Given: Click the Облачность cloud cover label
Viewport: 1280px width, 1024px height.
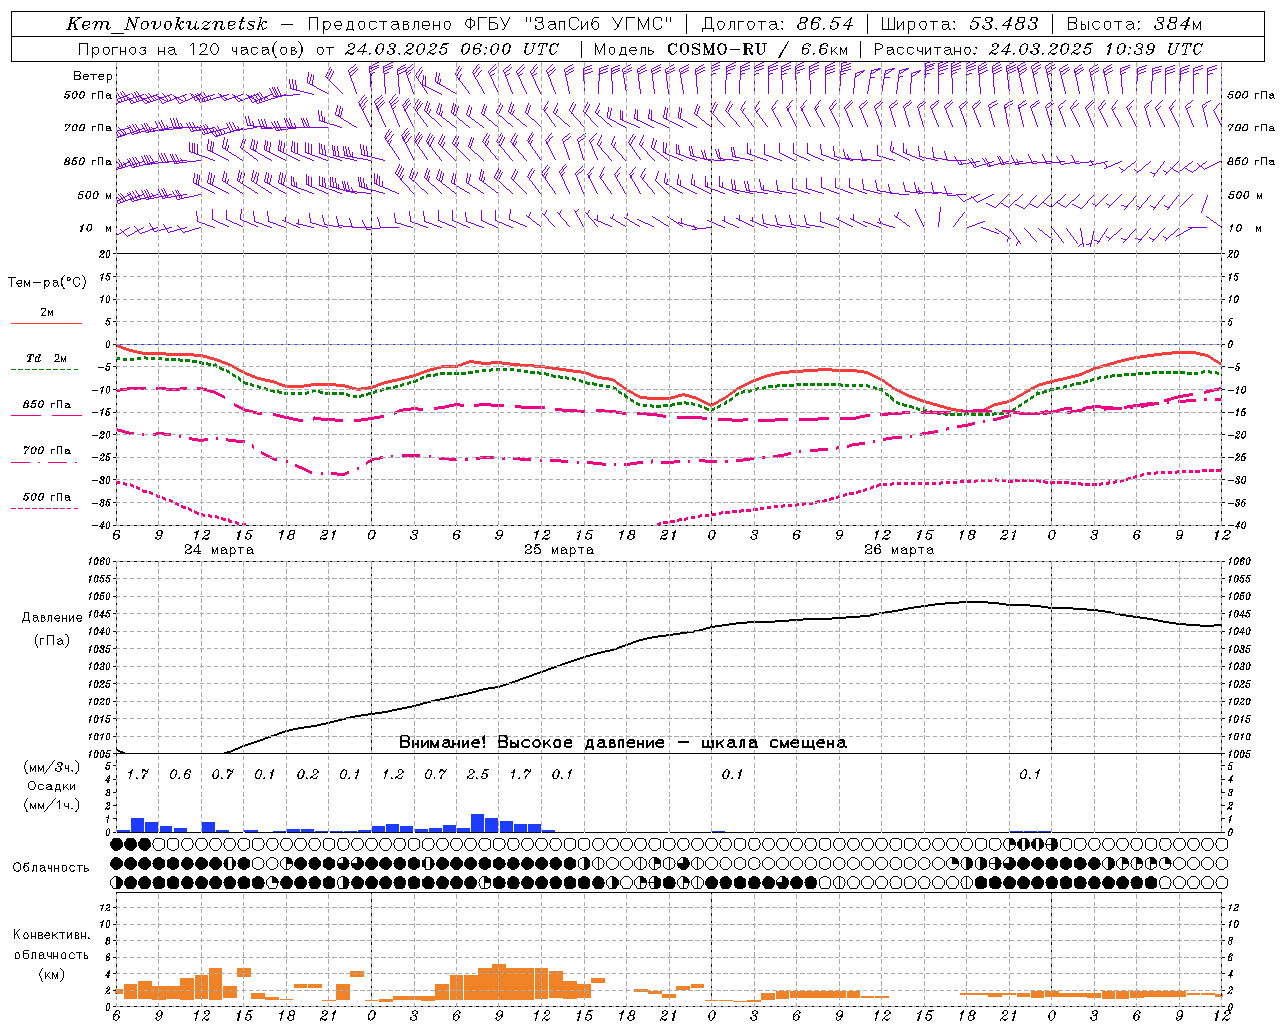Looking at the screenshot, I should (51, 868).
